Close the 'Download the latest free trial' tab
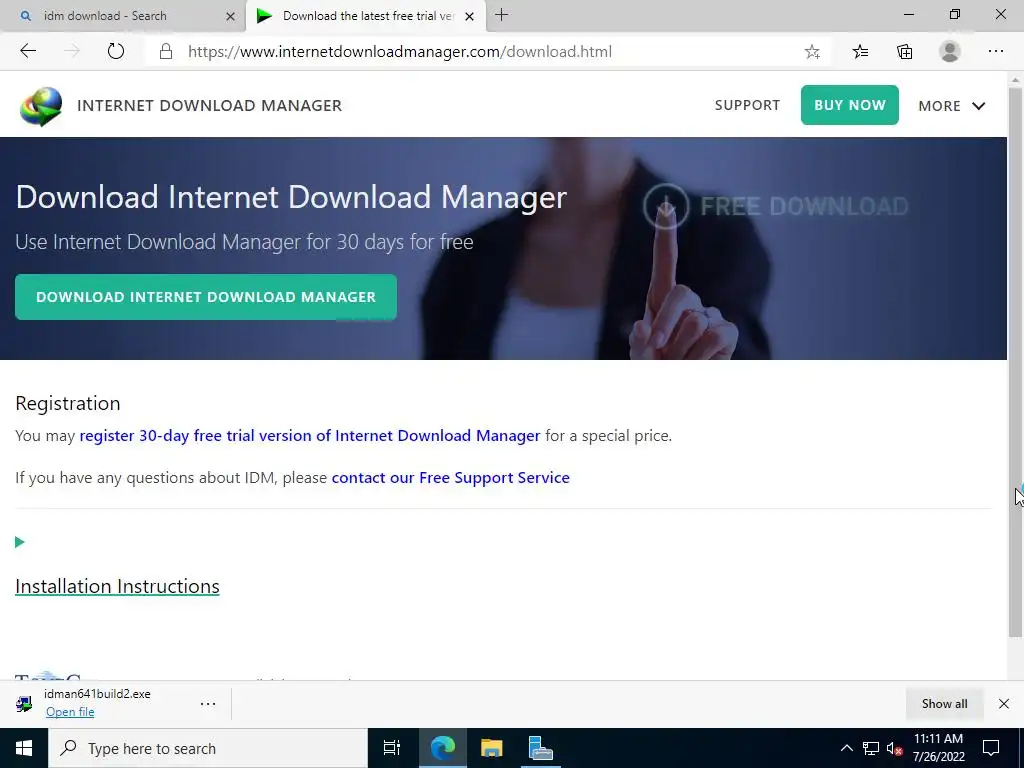The height and width of the screenshot is (768, 1024). [469, 16]
